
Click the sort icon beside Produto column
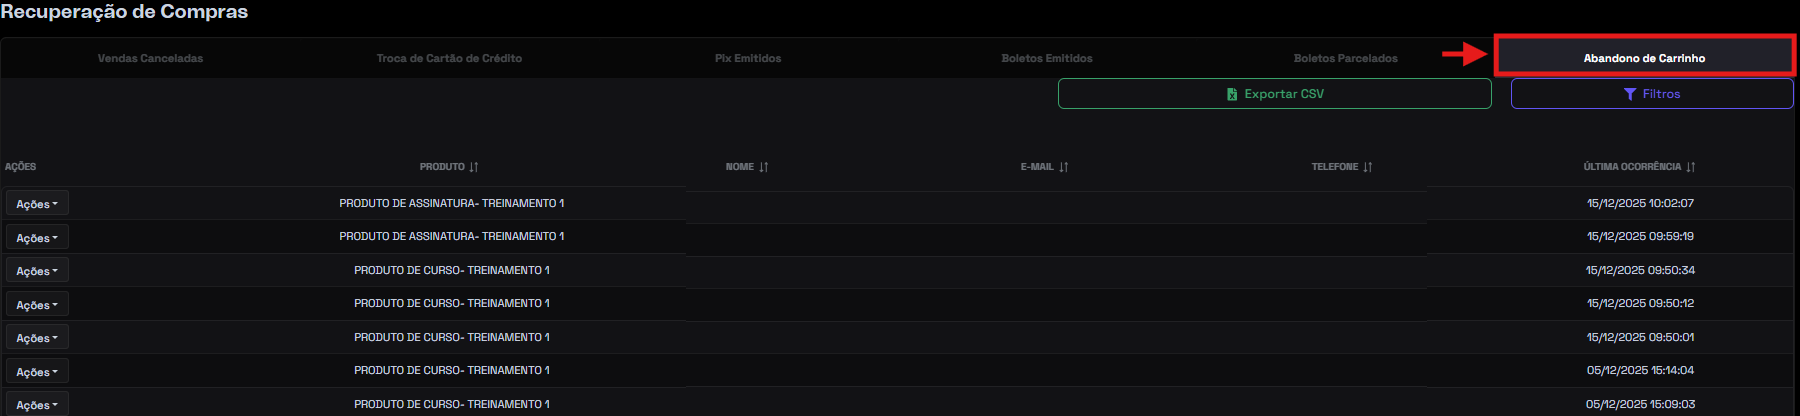[x=474, y=167]
